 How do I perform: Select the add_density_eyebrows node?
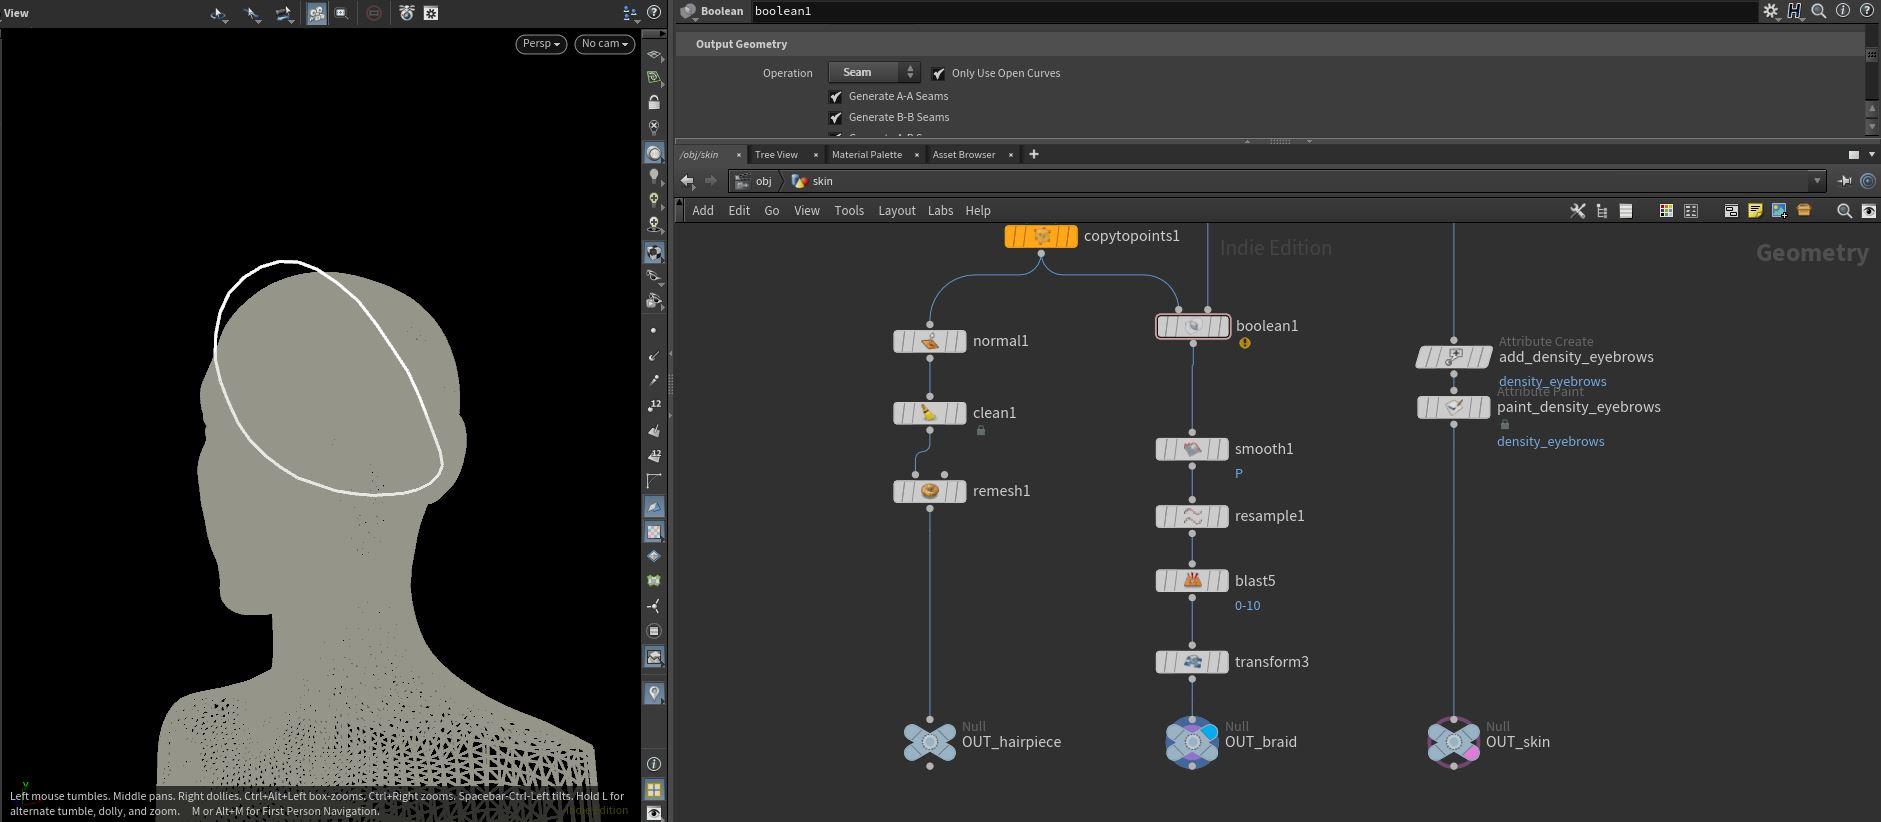coord(1454,357)
